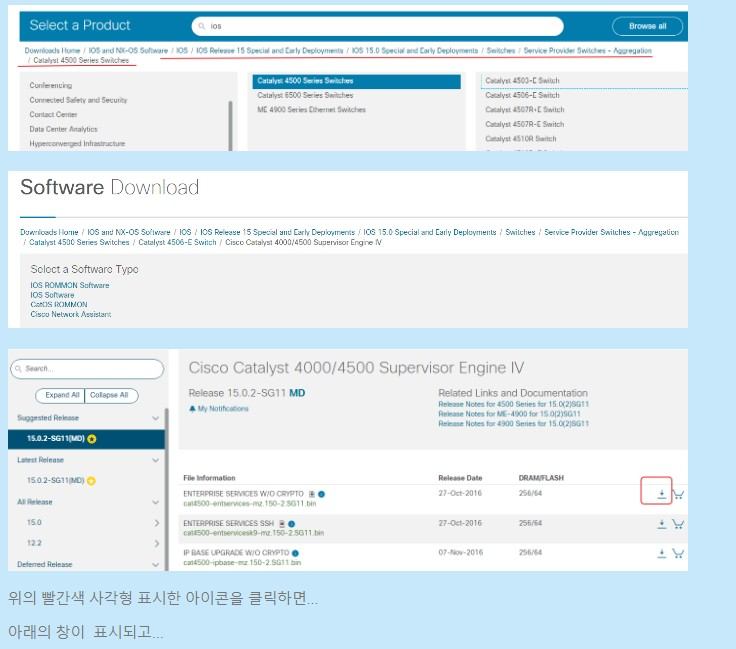This screenshot has width=736, height=649.
Task: Select highlighted 15.0.2-SG11(MD) suggested release
Action: pos(86,439)
